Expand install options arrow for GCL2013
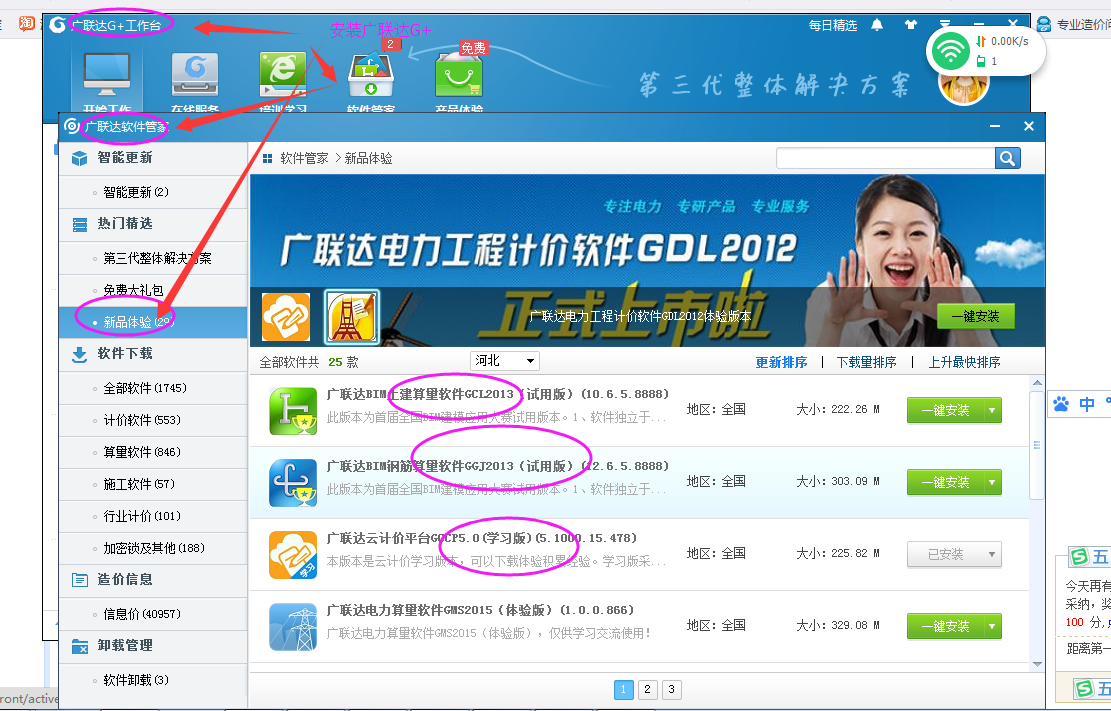The image size is (1111, 711). pyautogui.click(x=992, y=410)
